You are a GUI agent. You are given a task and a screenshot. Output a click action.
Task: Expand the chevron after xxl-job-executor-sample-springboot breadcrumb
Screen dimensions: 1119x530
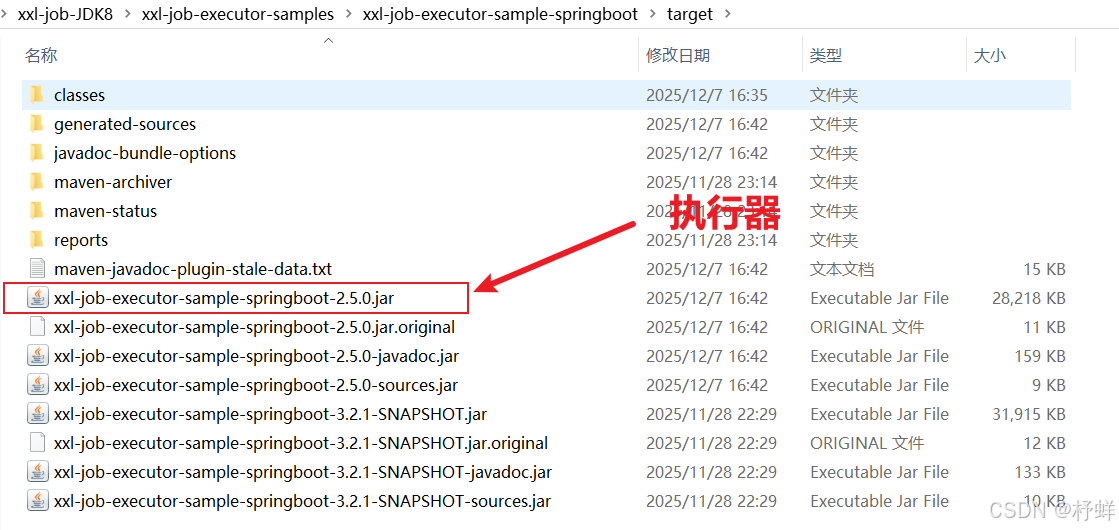coord(652,14)
